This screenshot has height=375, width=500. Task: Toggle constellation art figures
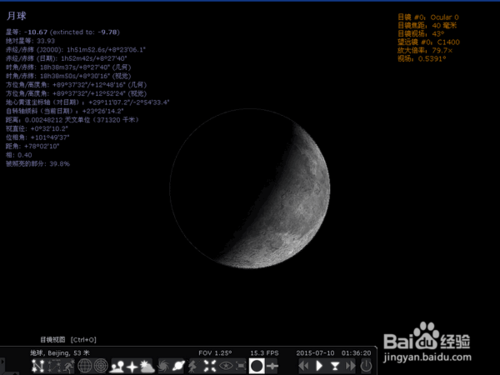click(x=68, y=366)
